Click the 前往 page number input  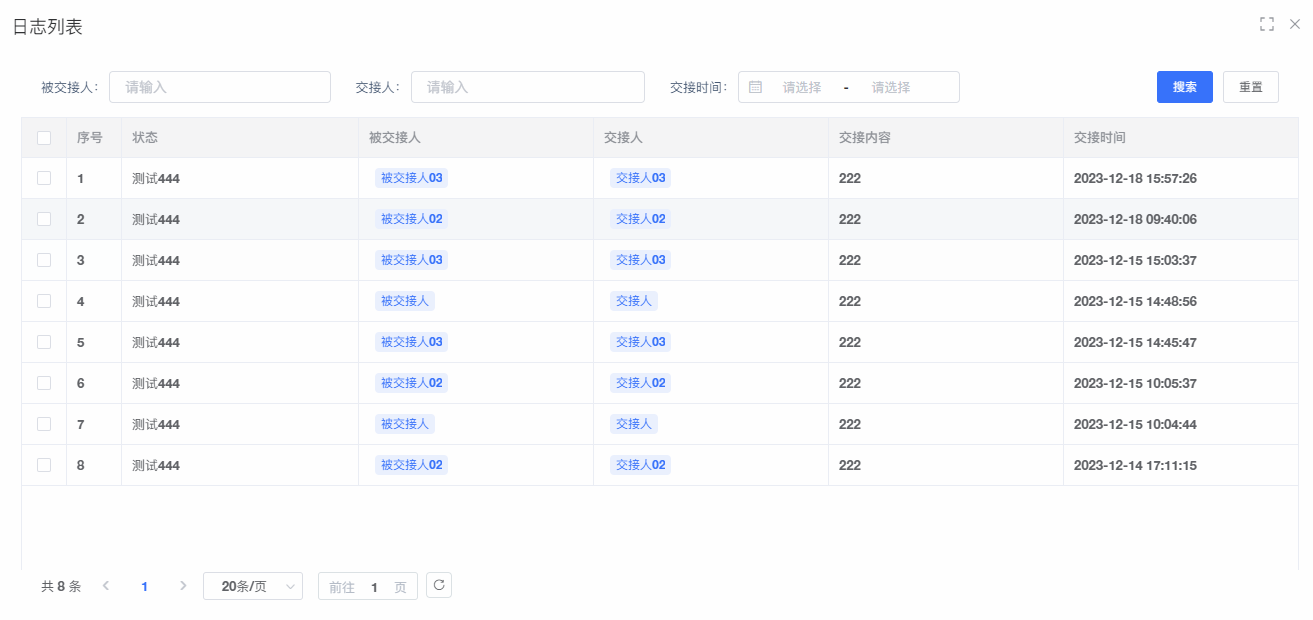(x=374, y=587)
